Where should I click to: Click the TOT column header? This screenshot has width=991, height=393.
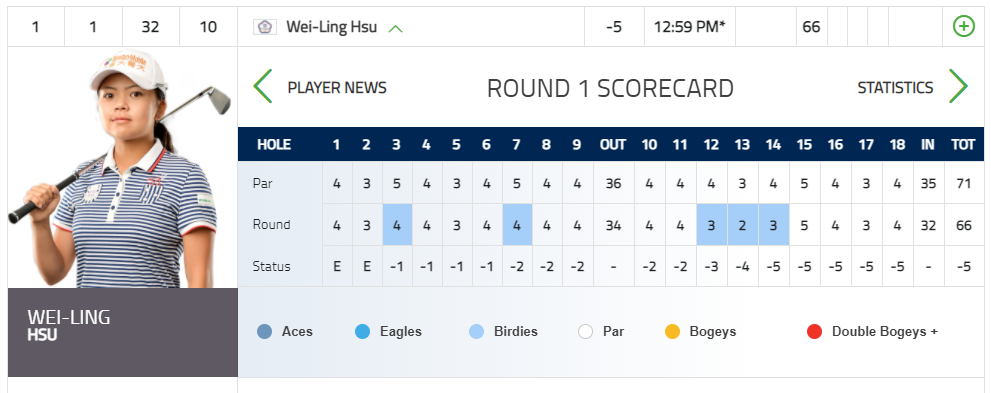[x=963, y=145]
